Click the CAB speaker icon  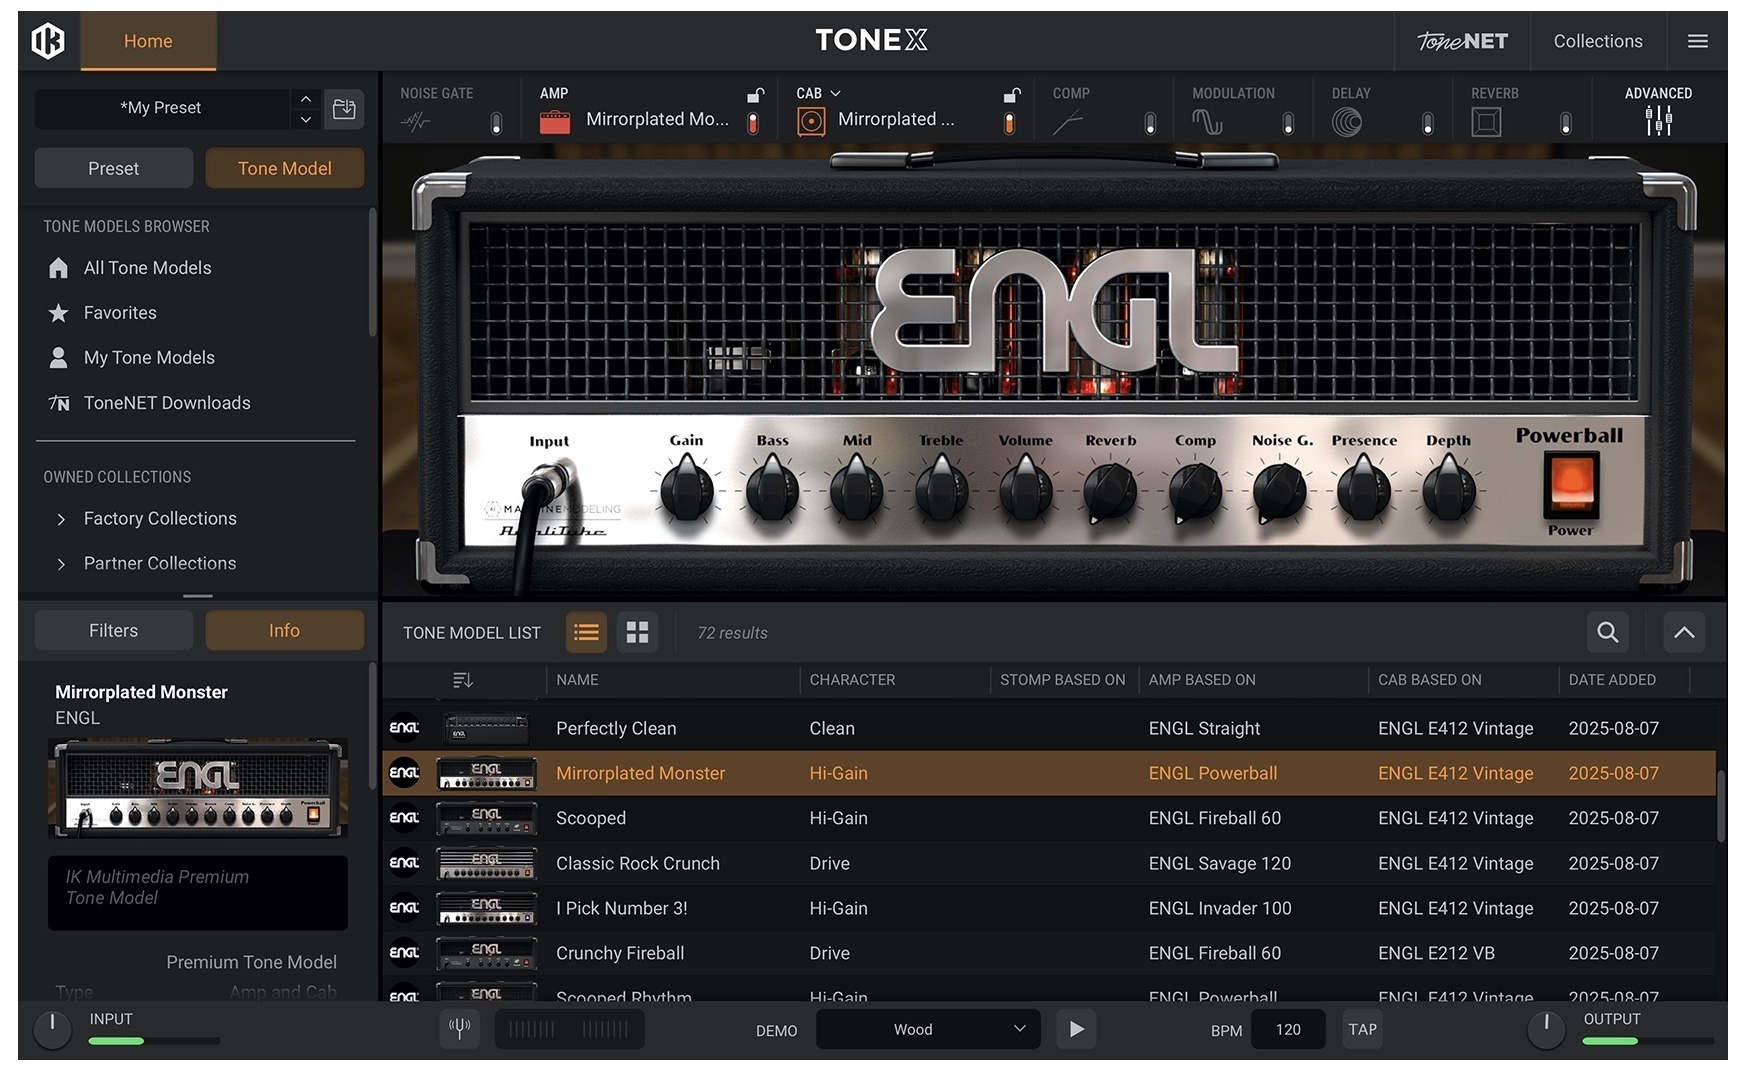pyautogui.click(x=811, y=122)
